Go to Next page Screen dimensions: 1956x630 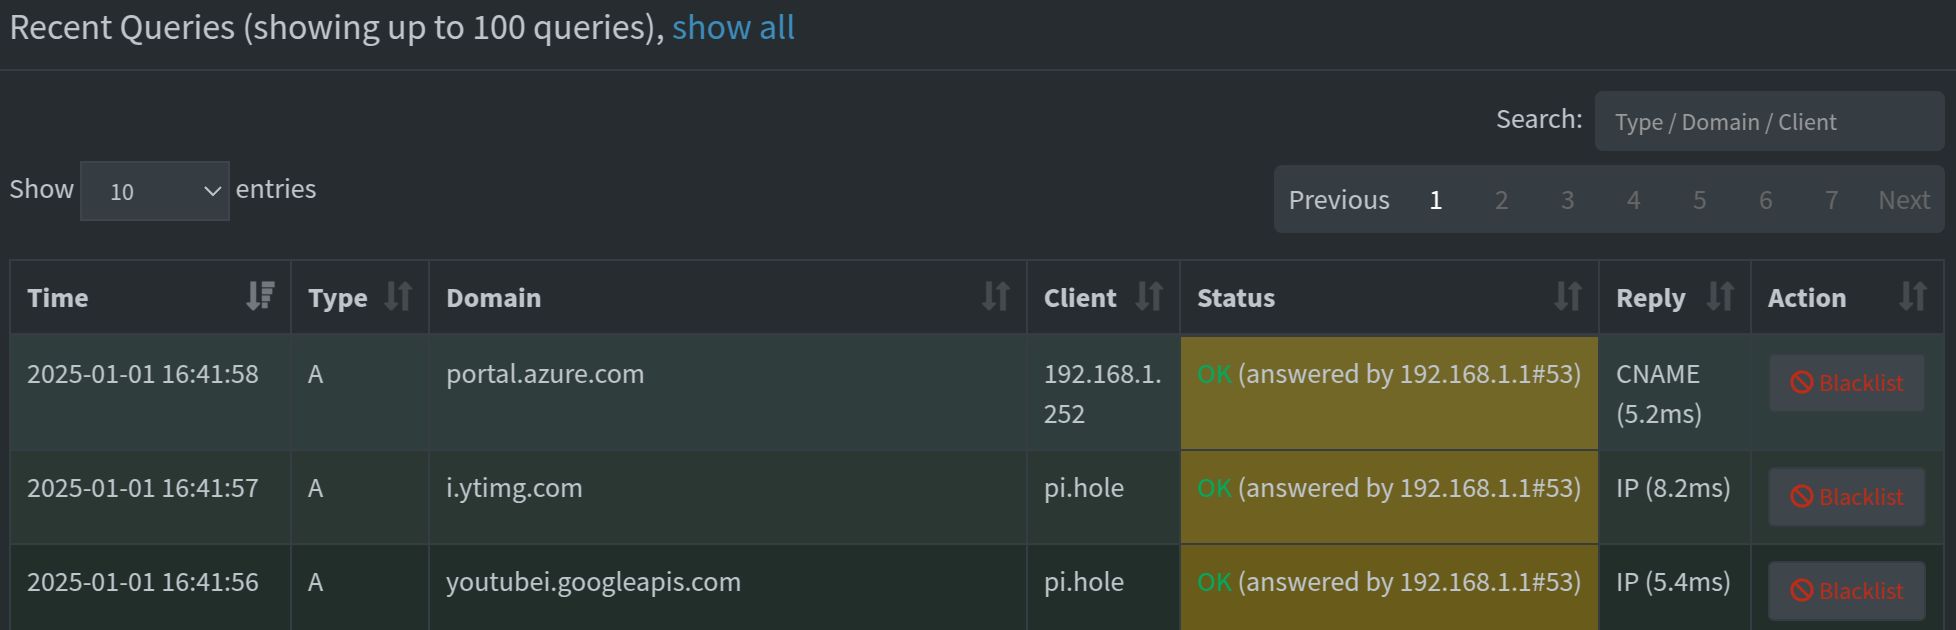[1904, 200]
